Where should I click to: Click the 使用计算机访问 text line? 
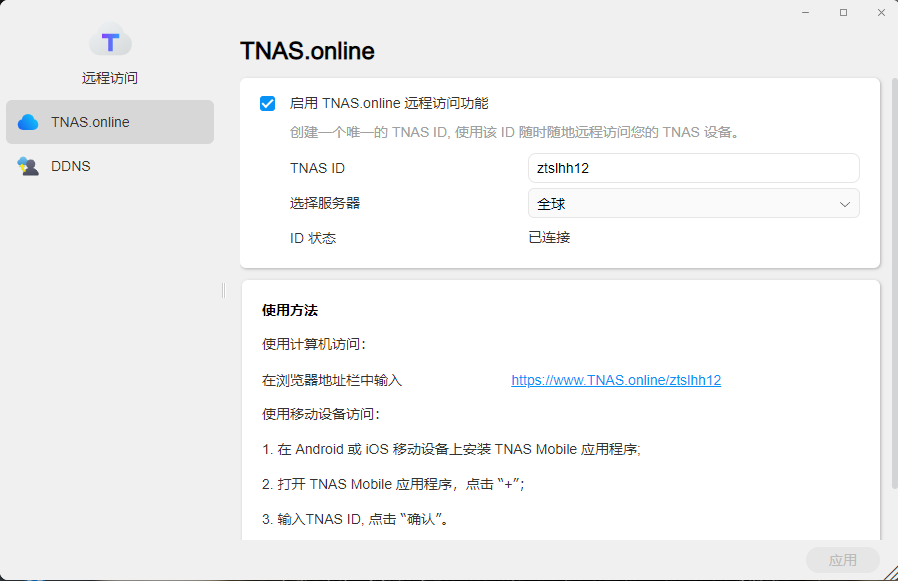tap(314, 344)
